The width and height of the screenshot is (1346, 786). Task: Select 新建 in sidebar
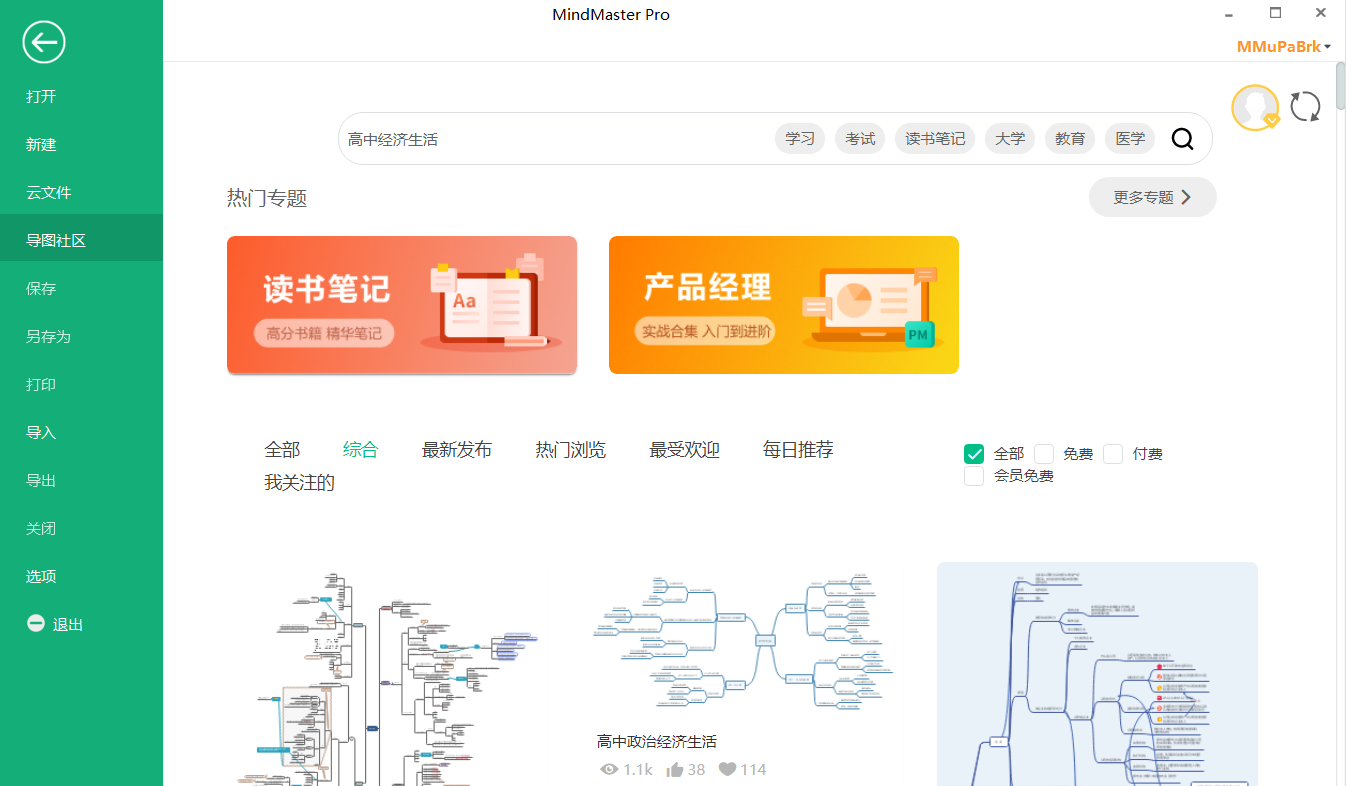81,145
